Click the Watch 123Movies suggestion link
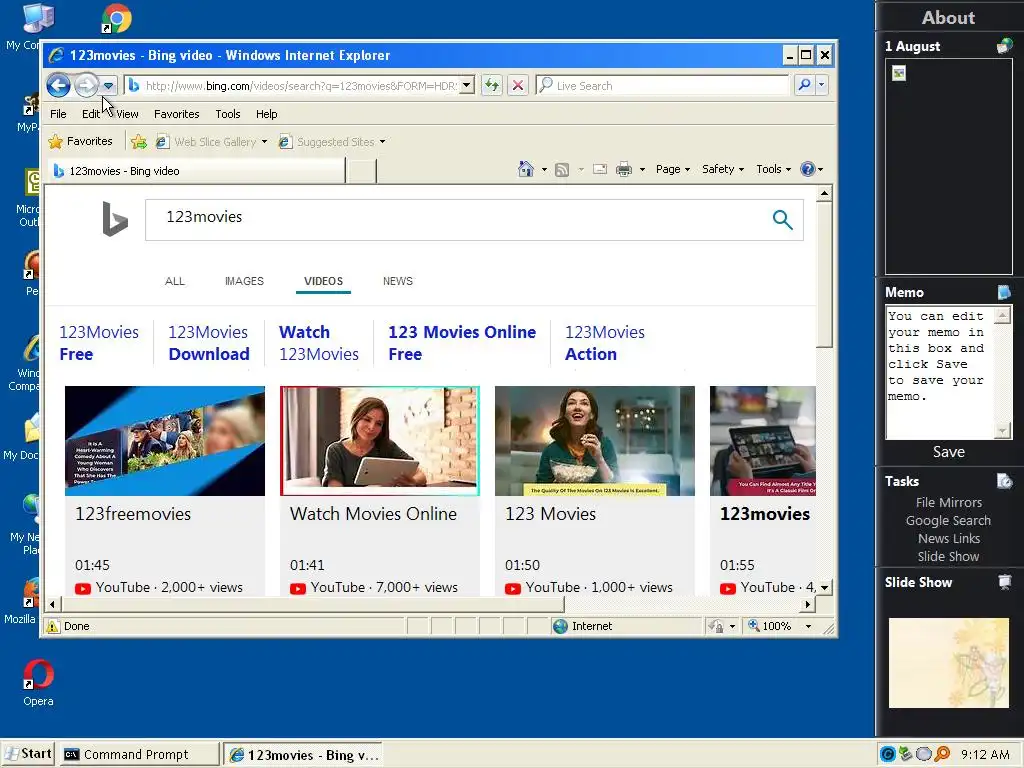1024x768 pixels. (319, 344)
